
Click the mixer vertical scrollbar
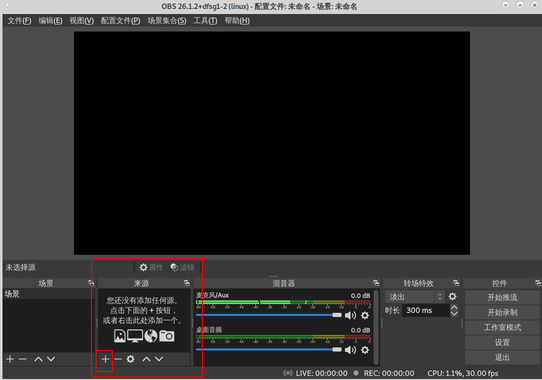(x=376, y=327)
